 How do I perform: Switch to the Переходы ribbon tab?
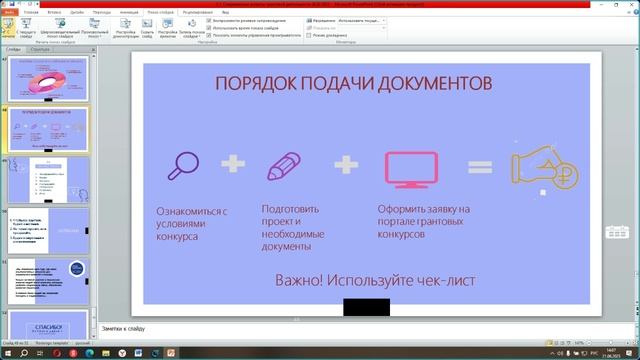point(101,12)
